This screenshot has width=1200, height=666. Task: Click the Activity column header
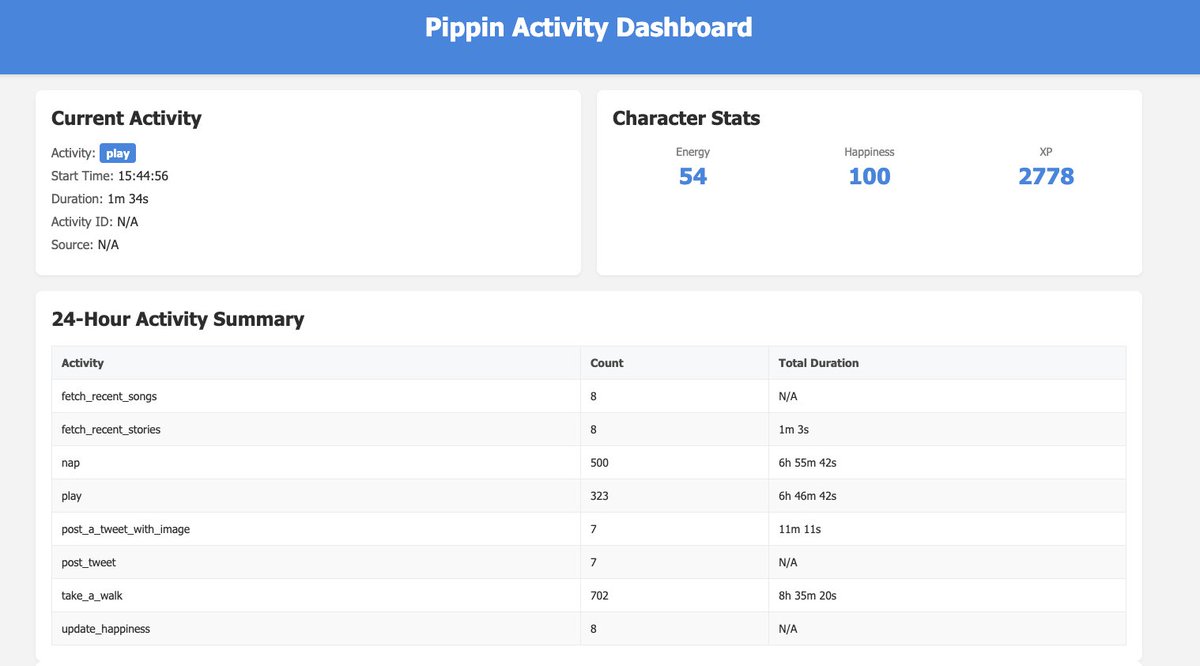click(83, 362)
